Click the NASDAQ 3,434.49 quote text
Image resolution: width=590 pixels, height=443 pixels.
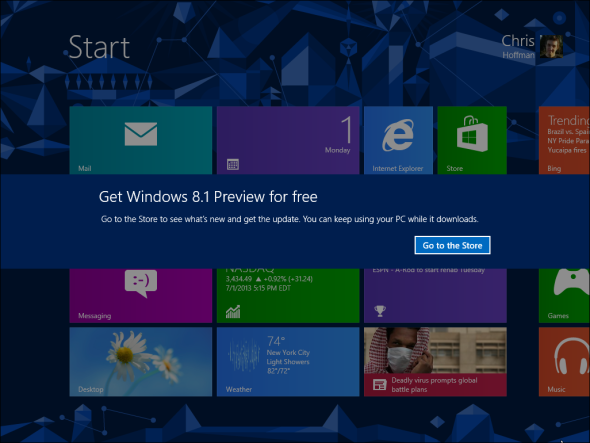point(269,279)
